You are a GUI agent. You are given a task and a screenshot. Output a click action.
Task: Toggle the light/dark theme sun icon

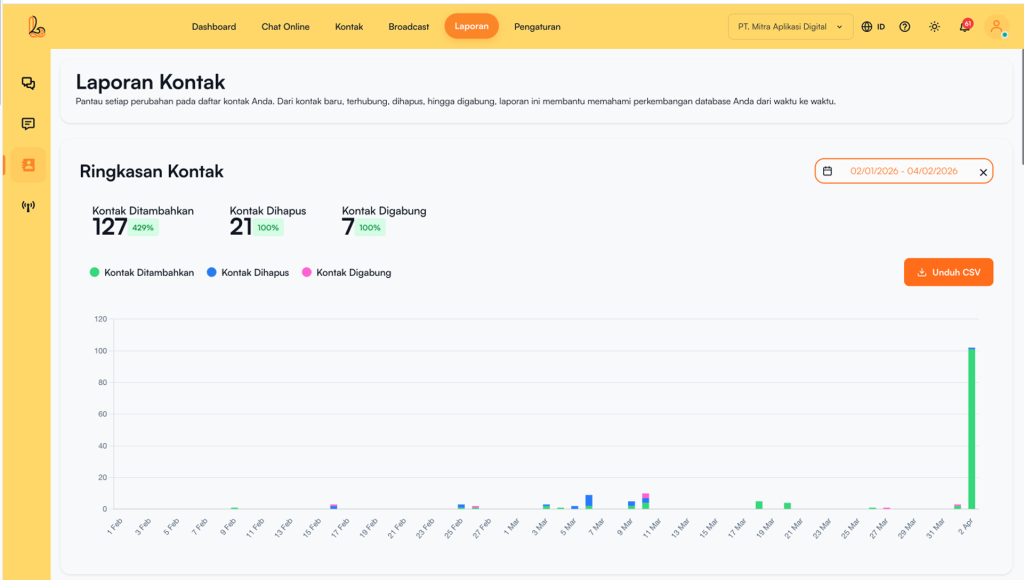(x=934, y=27)
